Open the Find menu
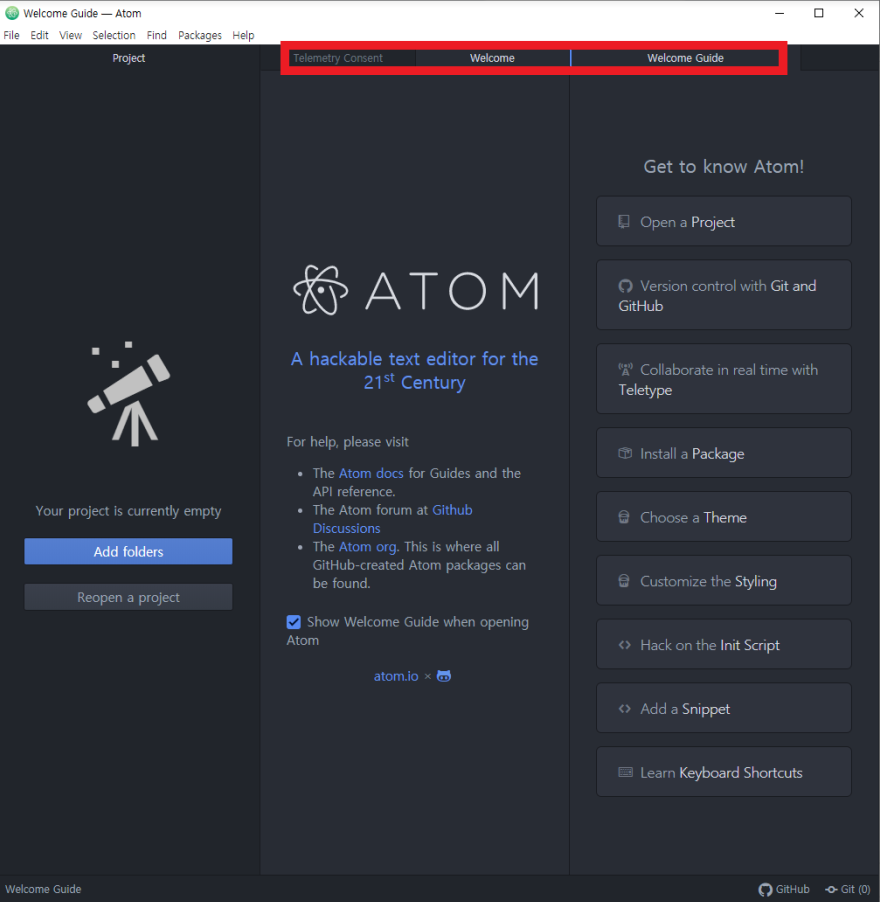This screenshot has height=902, width=880. 156,35
